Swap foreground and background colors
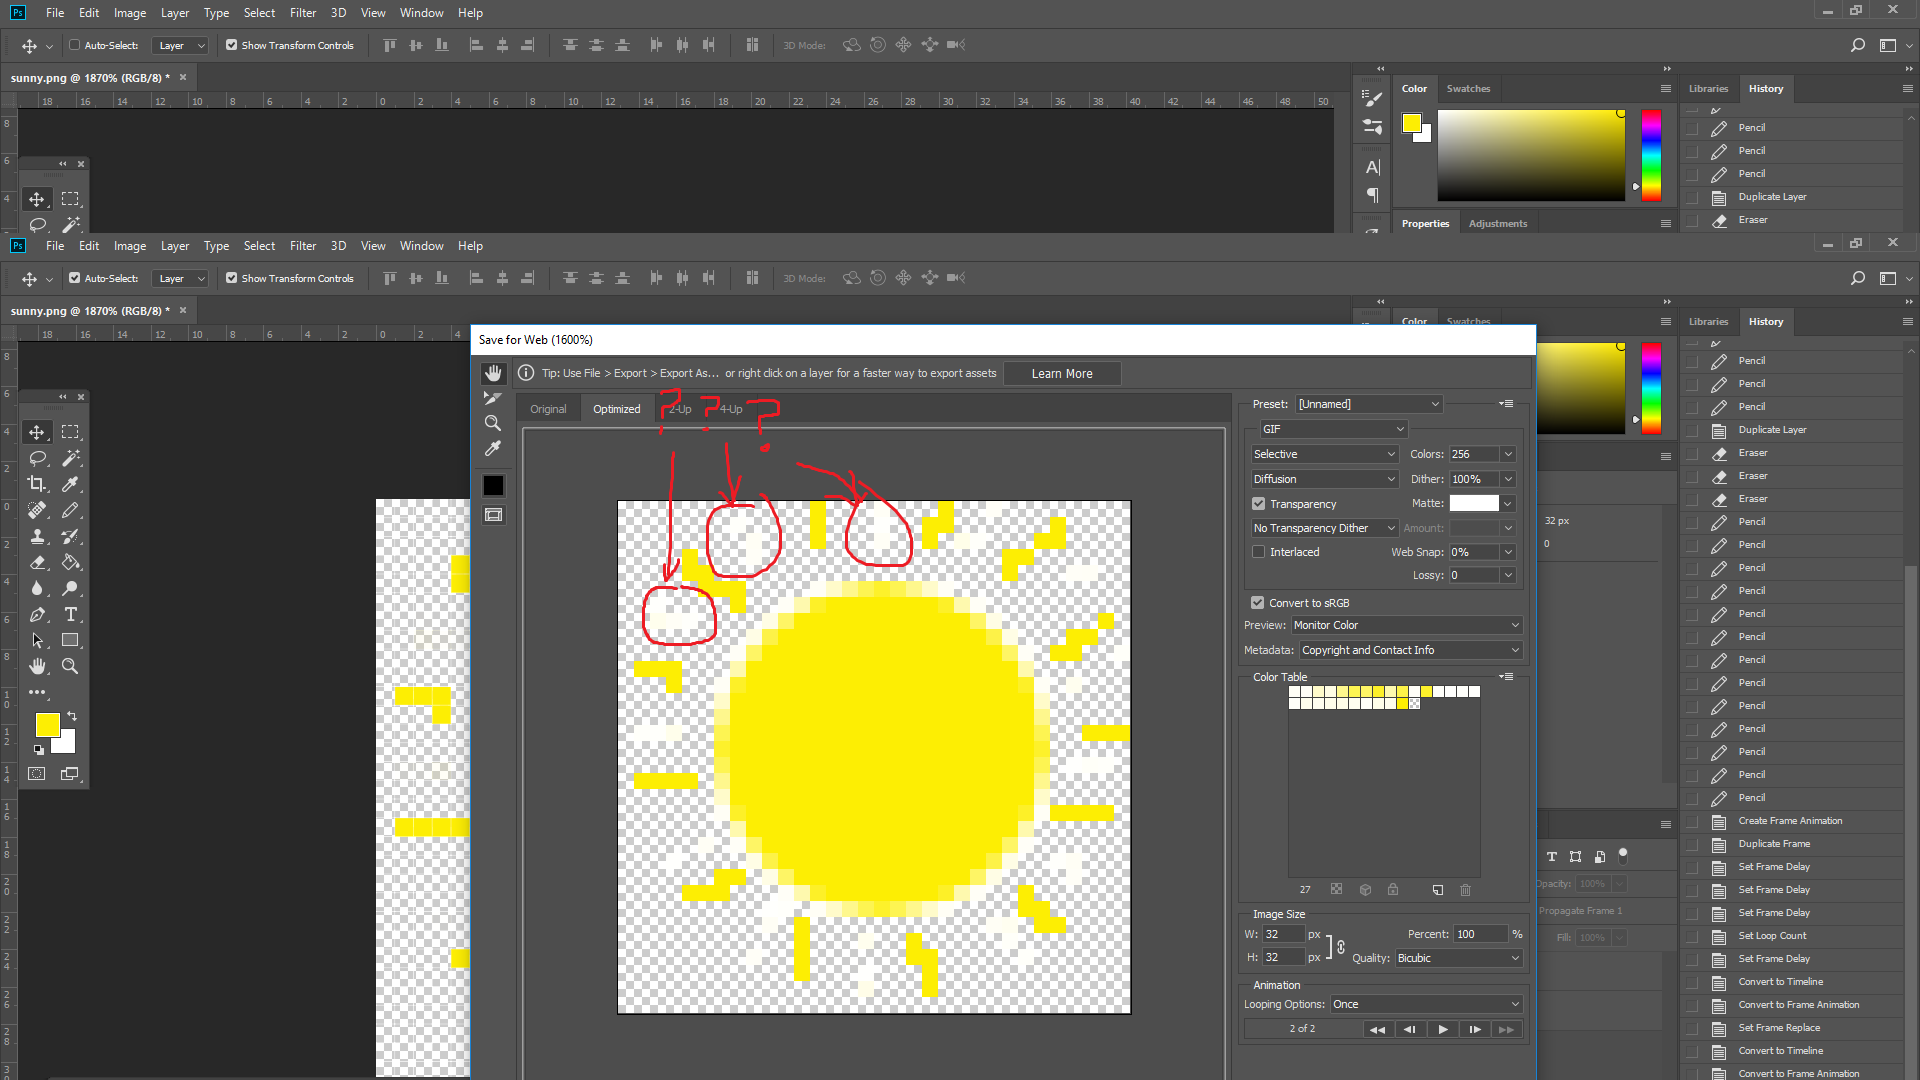Image resolution: width=1920 pixels, height=1080 pixels. pos(72,716)
